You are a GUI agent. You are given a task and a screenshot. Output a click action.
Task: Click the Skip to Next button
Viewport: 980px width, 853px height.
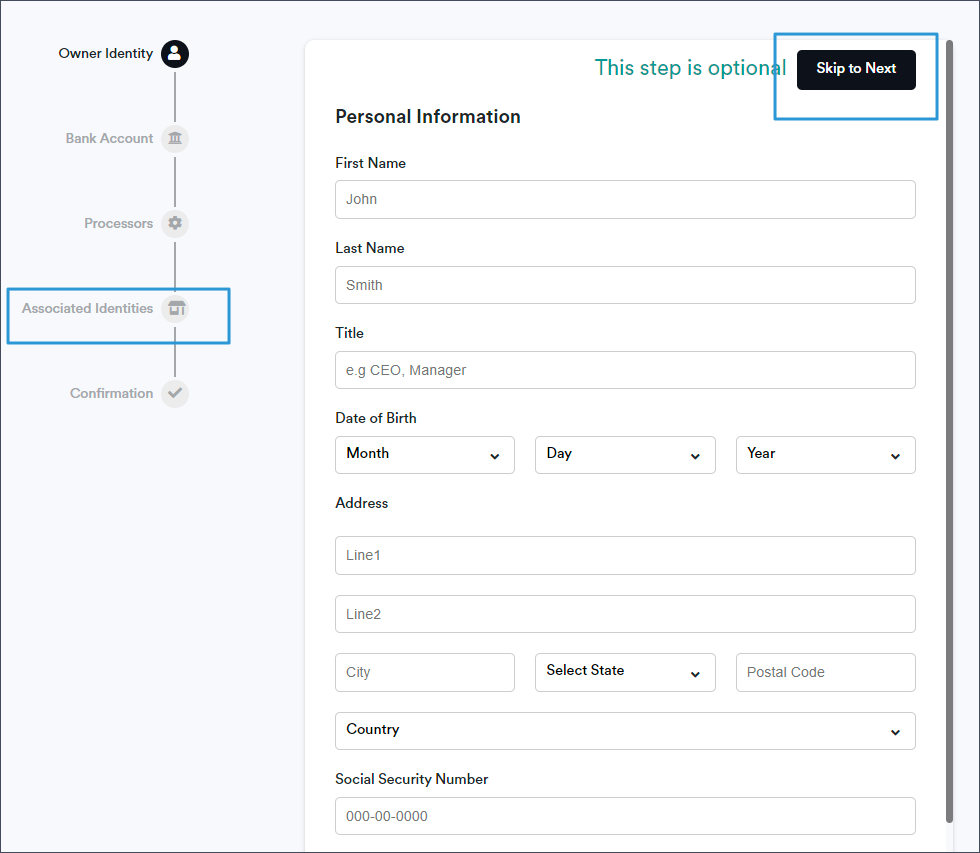[856, 69]
